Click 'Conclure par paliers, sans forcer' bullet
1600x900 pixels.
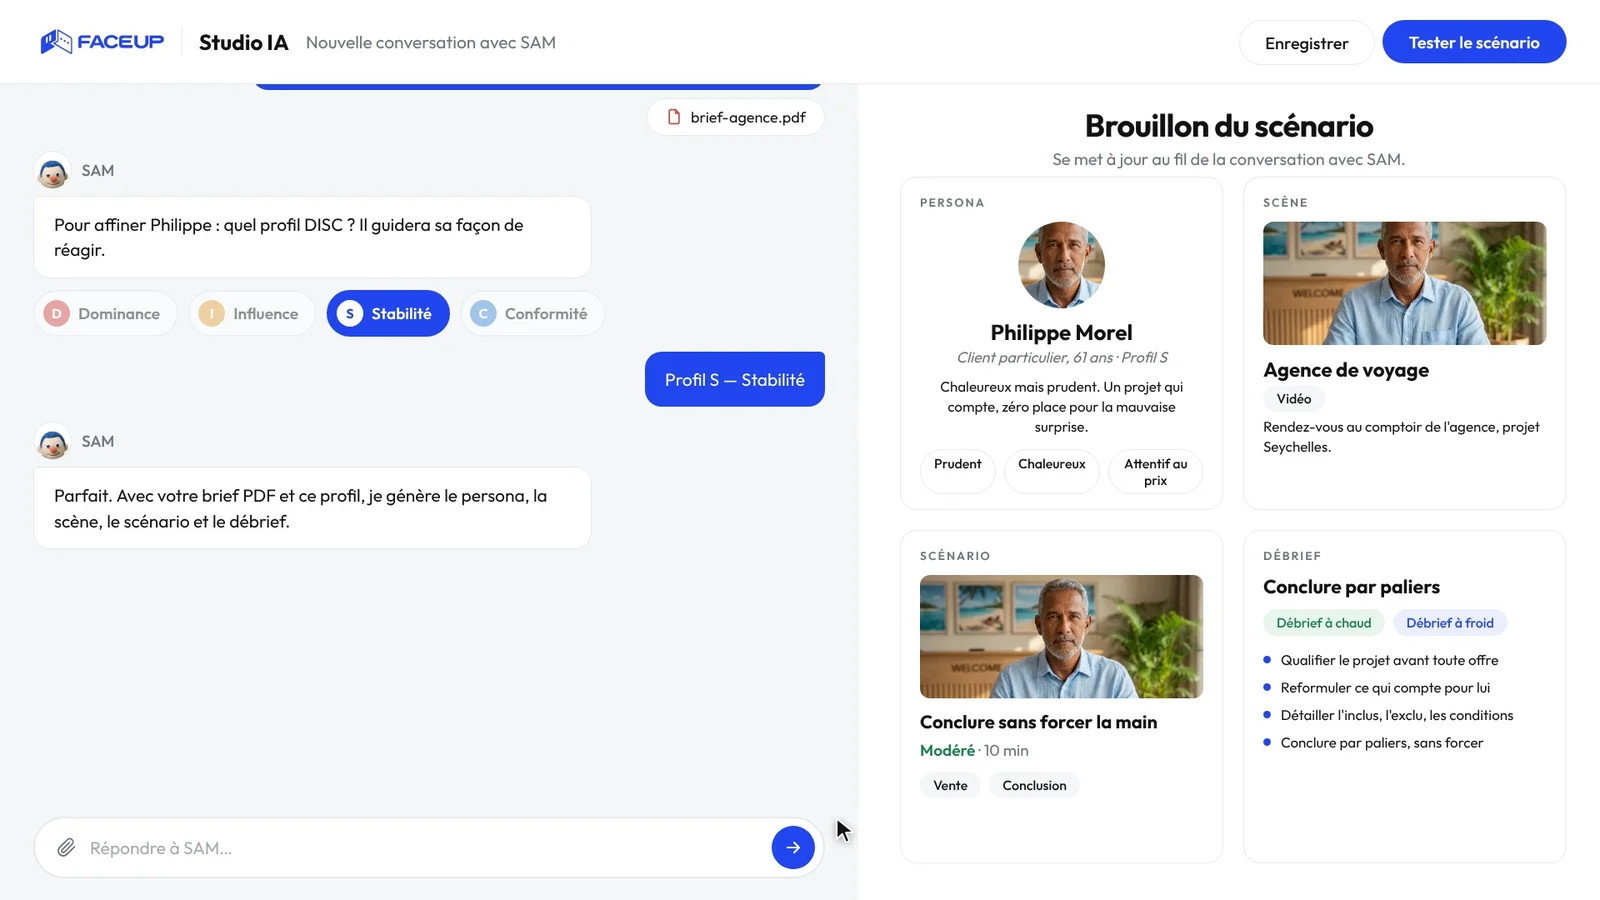point(1381,743)
